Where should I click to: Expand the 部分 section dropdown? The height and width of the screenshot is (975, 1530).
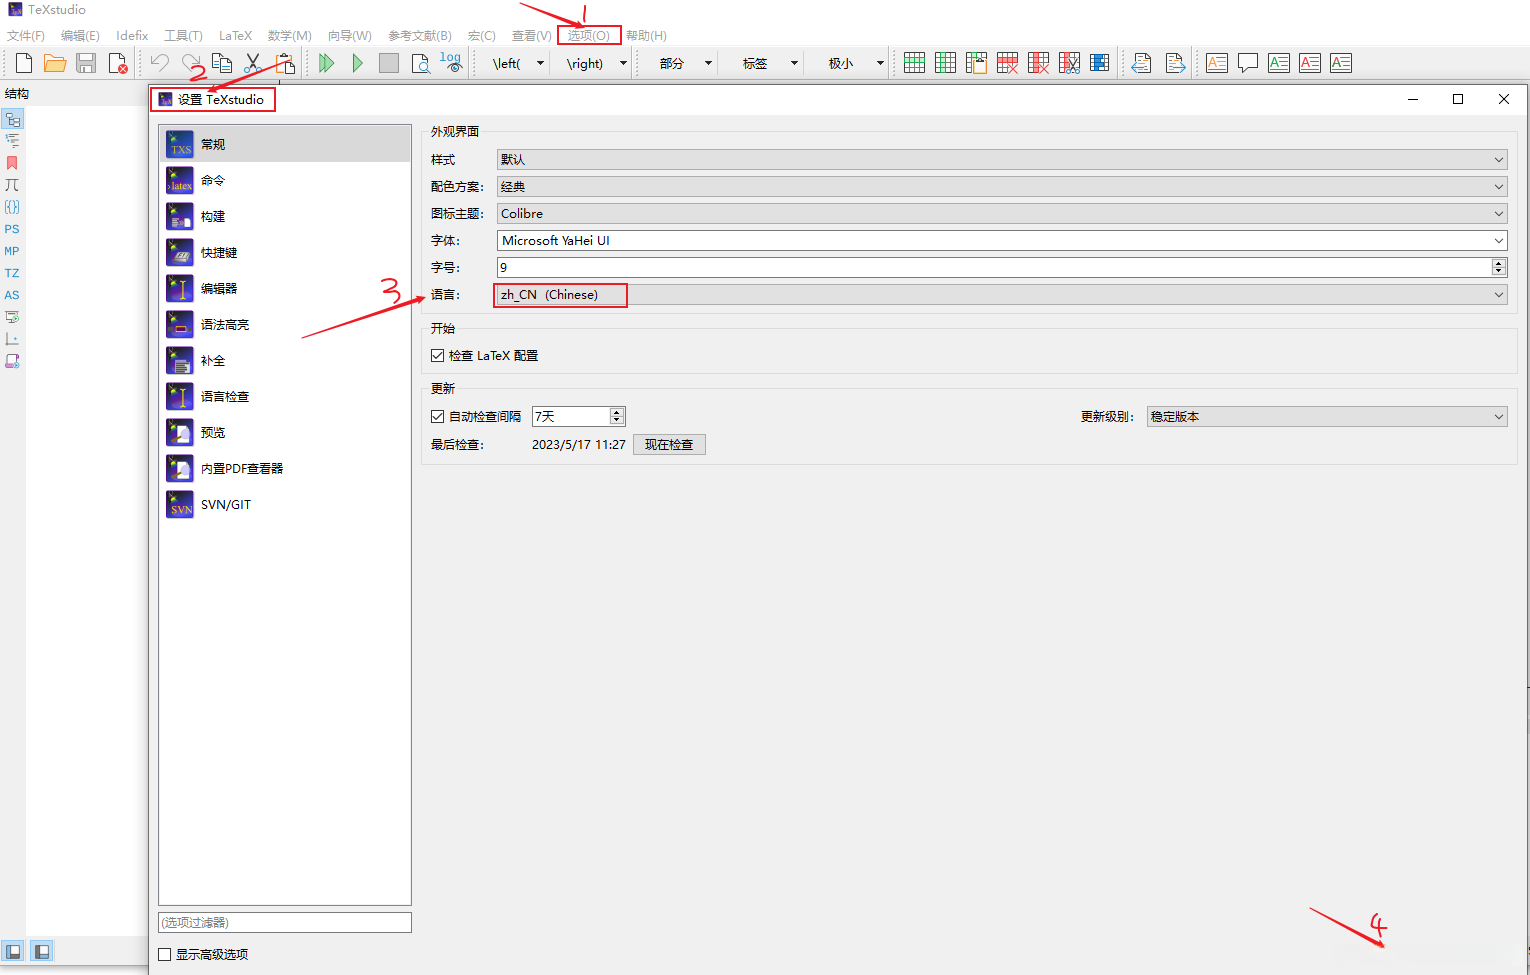point(708,63)
